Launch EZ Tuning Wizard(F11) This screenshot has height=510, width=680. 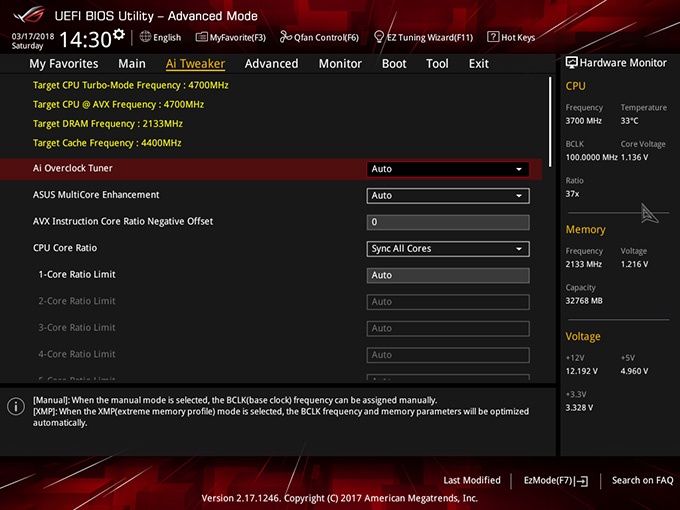(423, 37)
